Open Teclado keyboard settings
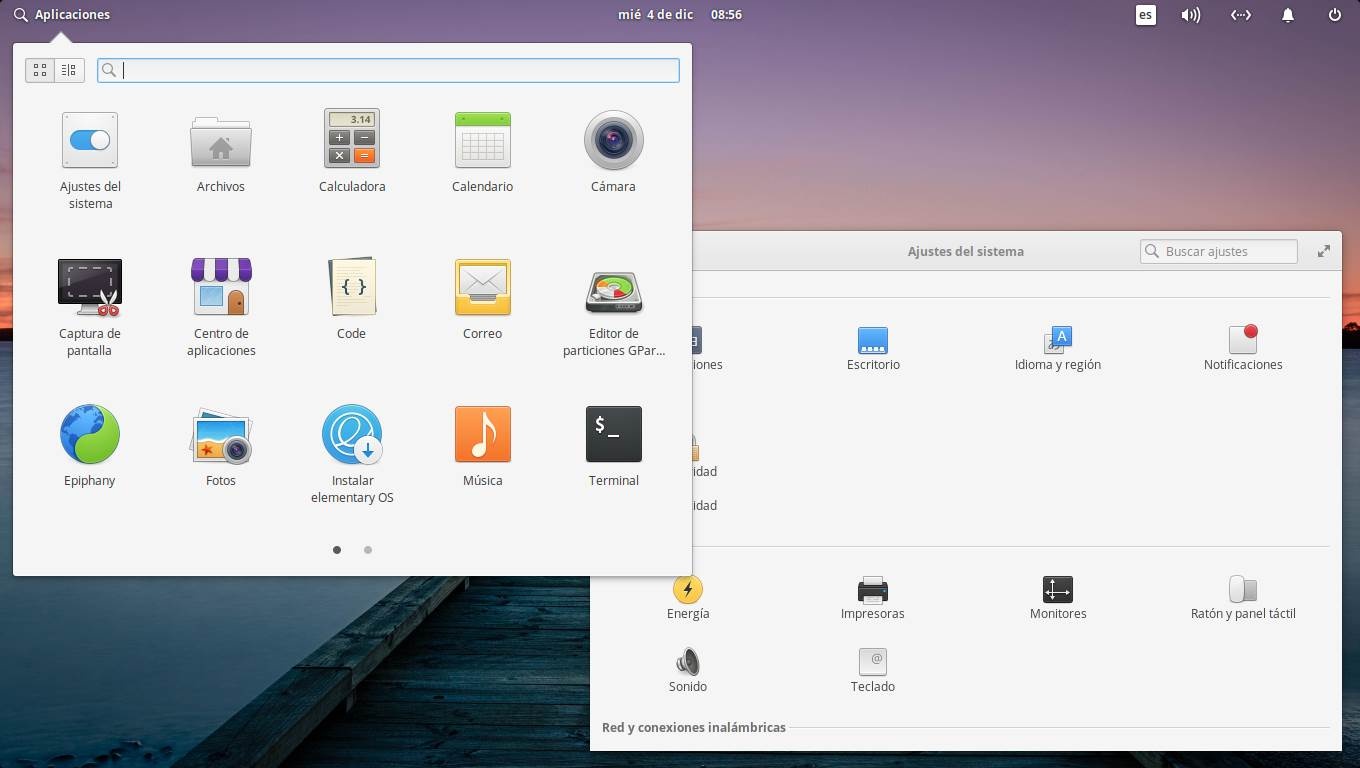Screen dimensions: 1360x768 873,671
